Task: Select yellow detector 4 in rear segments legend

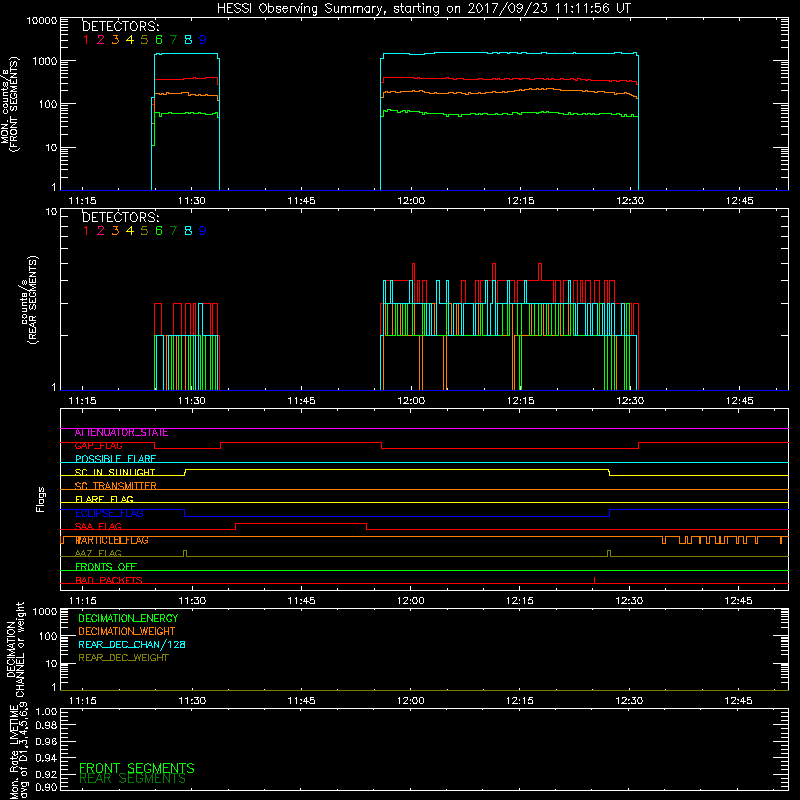Action: 130,231
